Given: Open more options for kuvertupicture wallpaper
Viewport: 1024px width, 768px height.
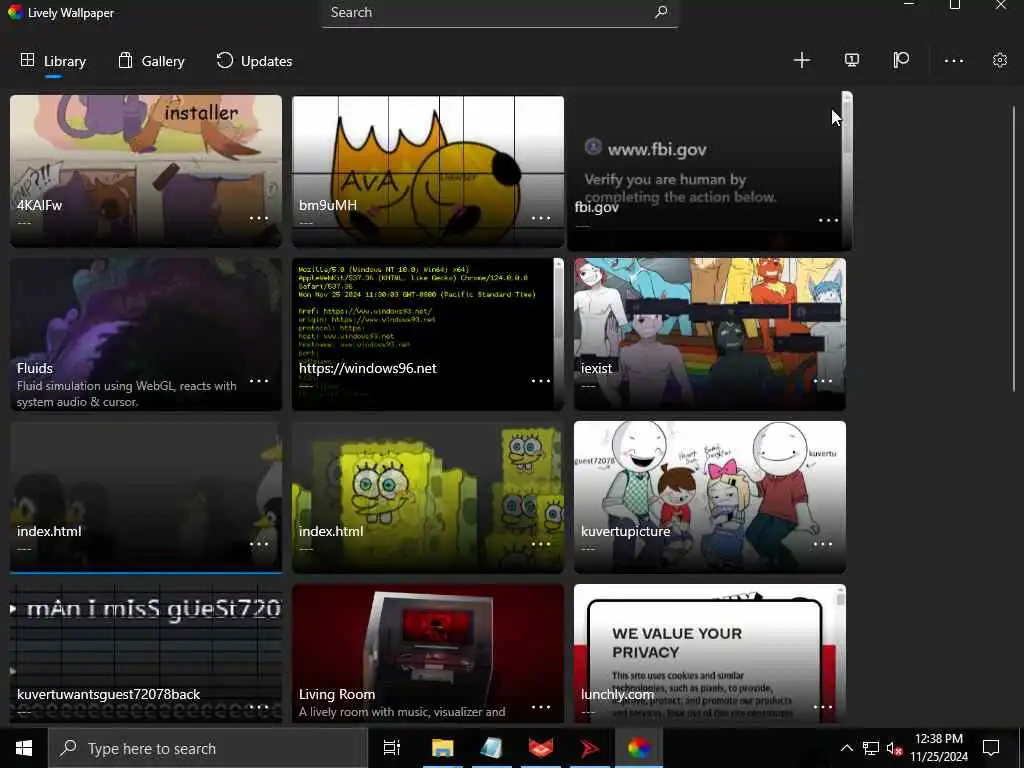Looking at the screenshot, I should (x=823, y=544).
